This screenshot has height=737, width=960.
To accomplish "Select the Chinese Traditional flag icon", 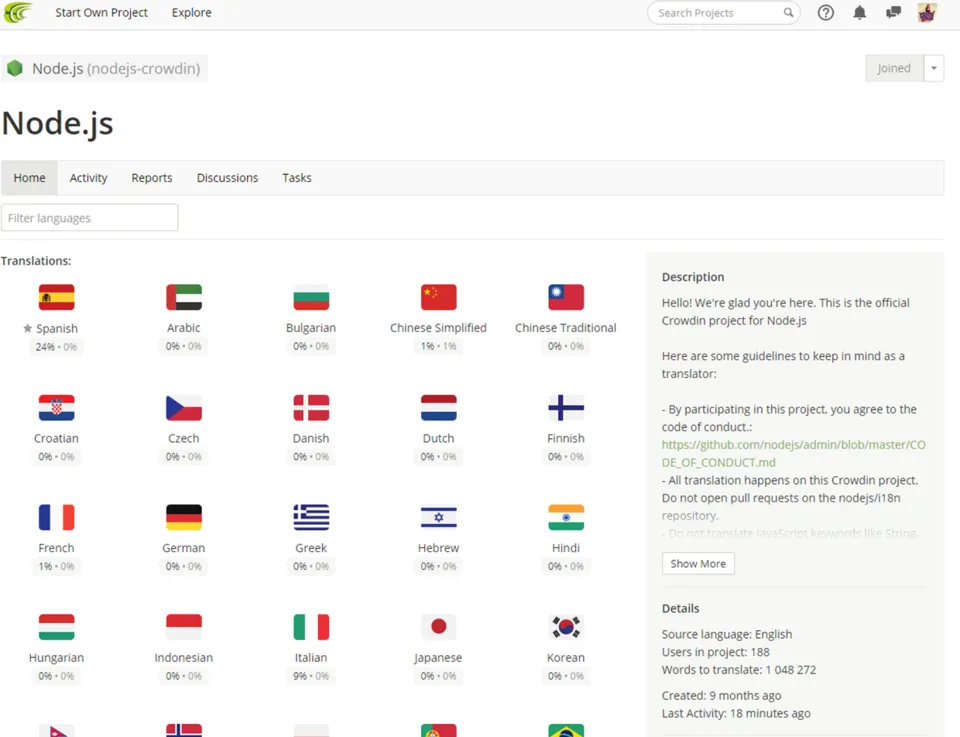I will (566, 297).
